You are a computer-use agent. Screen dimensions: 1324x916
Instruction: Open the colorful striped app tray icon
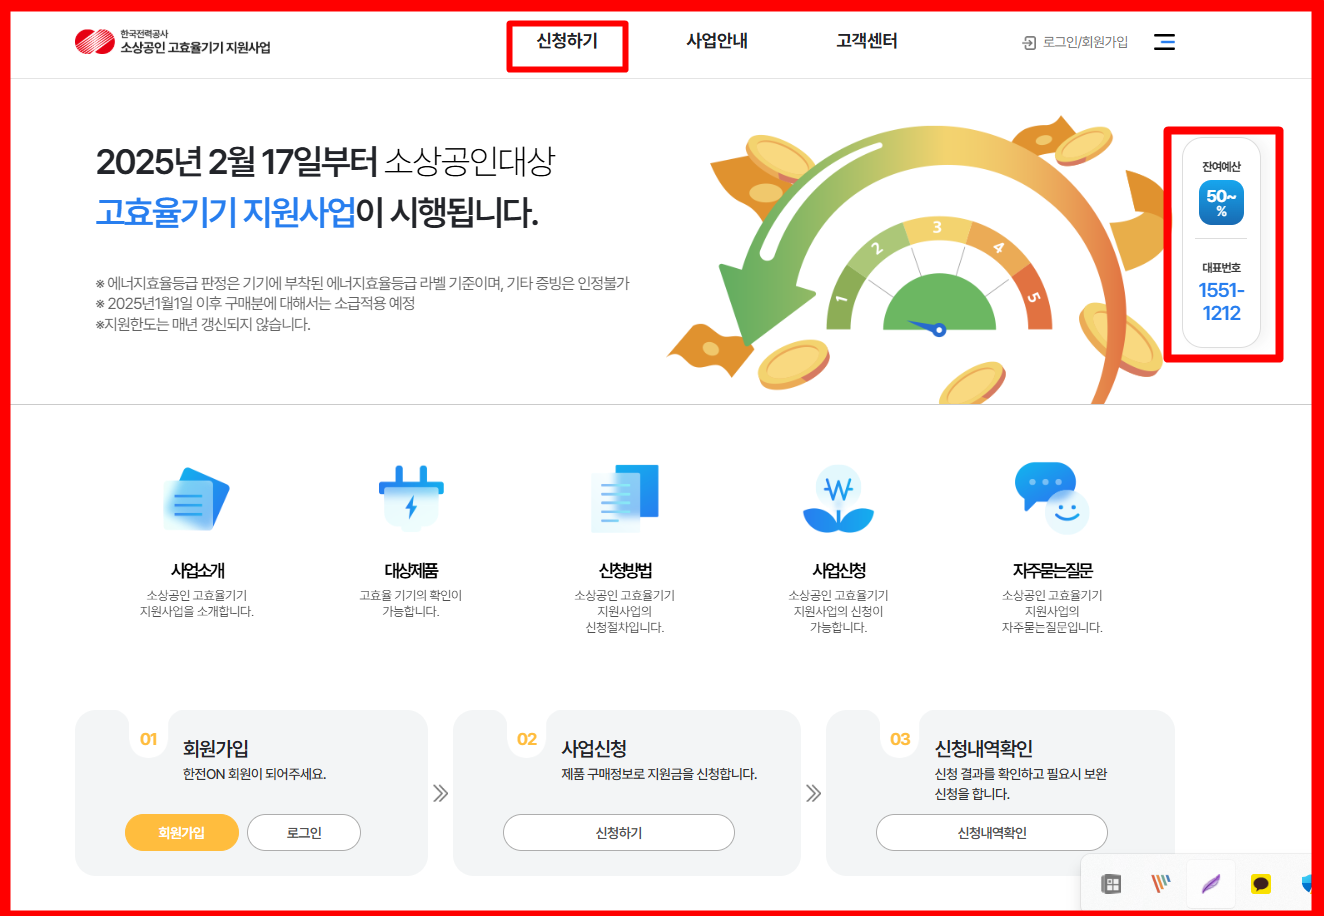[1161, 884]
